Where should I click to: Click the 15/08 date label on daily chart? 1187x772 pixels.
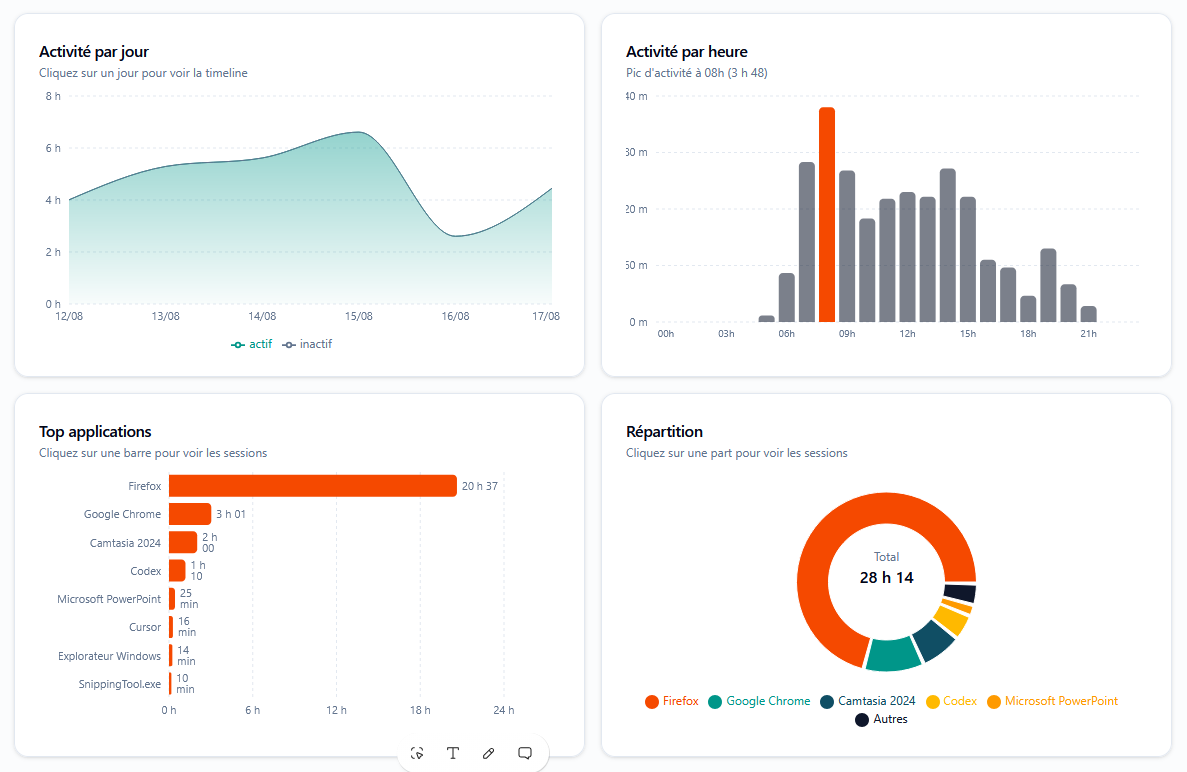(x=359, y=316)
